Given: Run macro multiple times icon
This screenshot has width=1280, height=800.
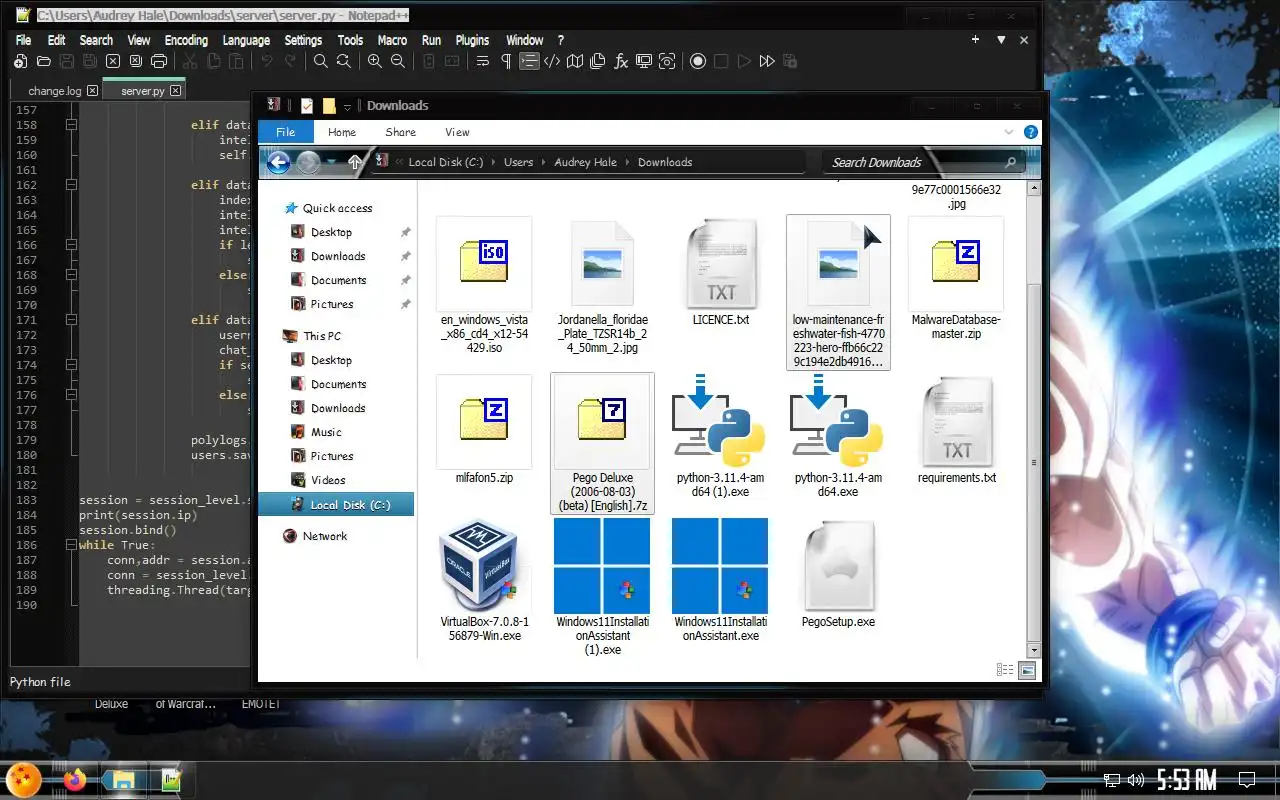Looking at the screenshot, I should (x=767, y=61).
